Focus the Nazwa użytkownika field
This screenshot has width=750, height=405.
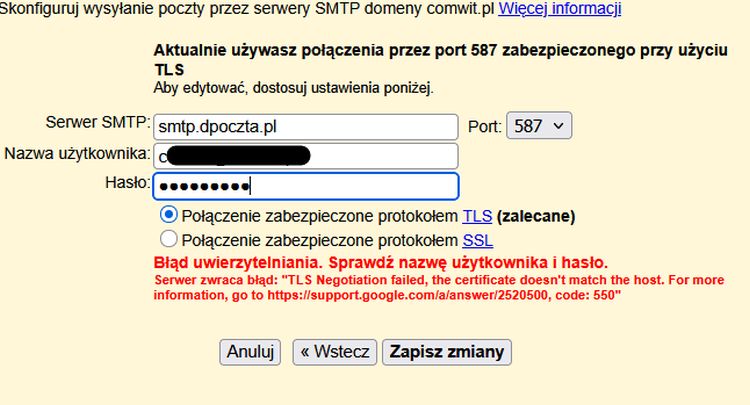pyautogui.click(x=306, y=156)
